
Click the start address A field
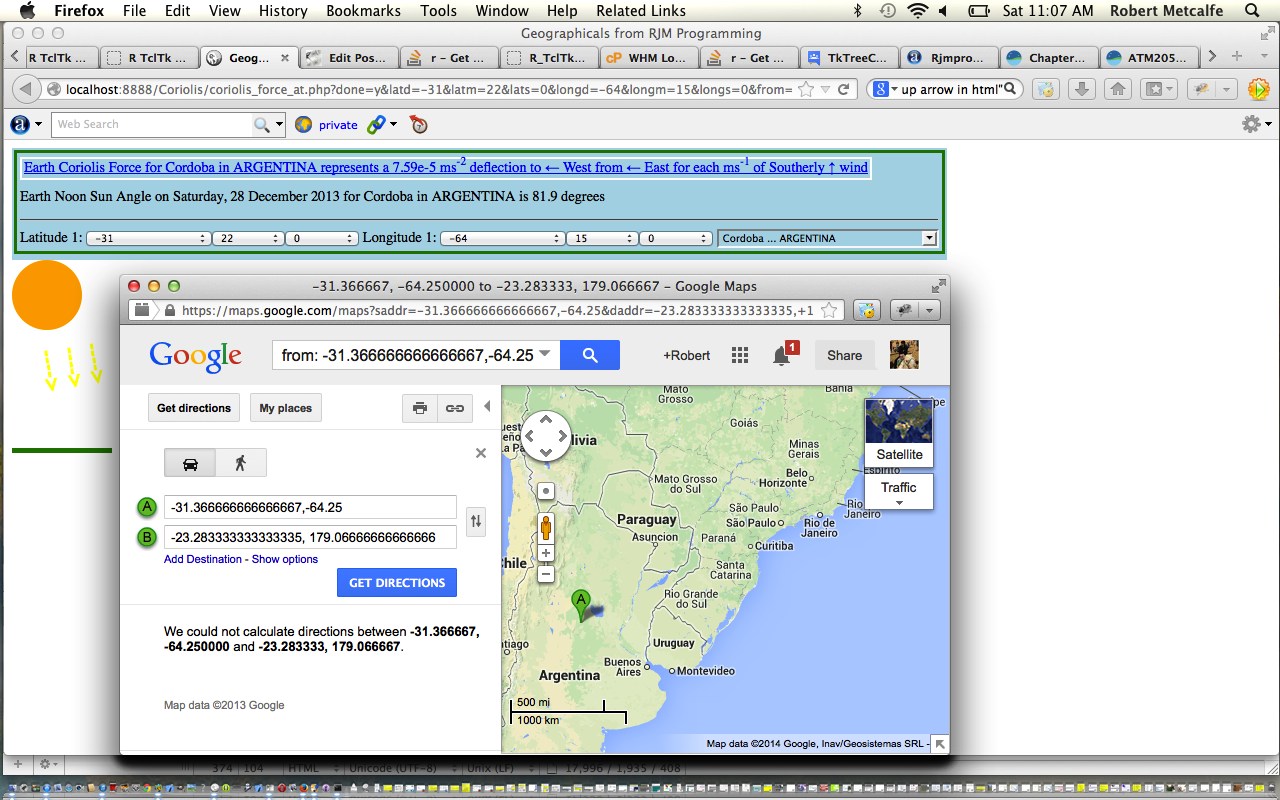(310, 507)
